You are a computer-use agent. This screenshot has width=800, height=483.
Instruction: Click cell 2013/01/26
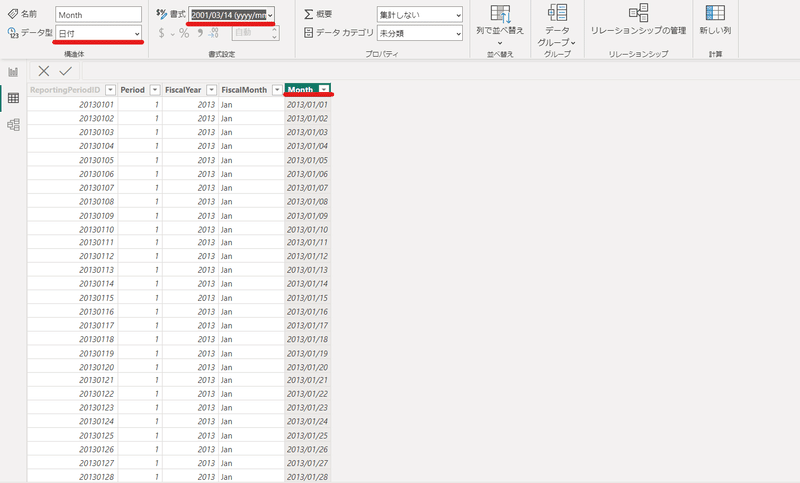pyautogui.click(x=308, y=449)
